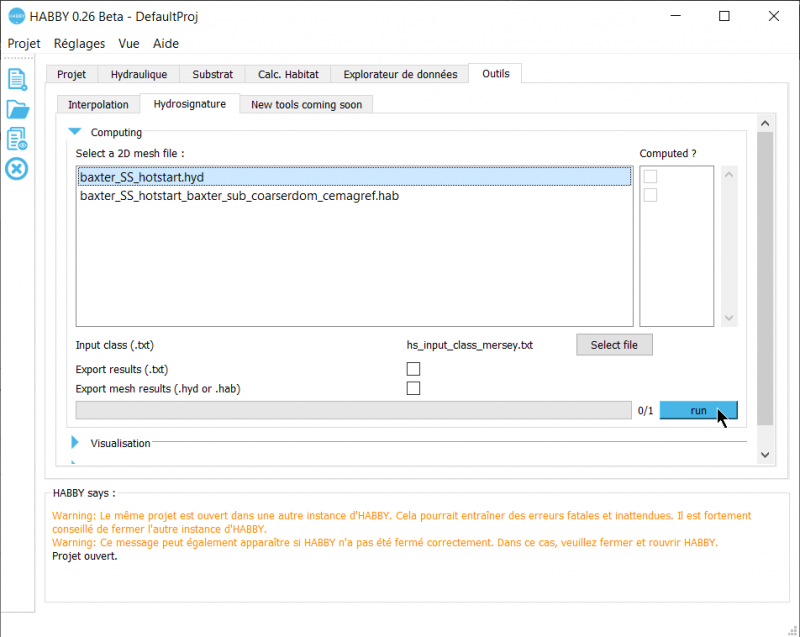Click the open project folder icon
This screenshot has width=800, height=637.
[16, 109]
